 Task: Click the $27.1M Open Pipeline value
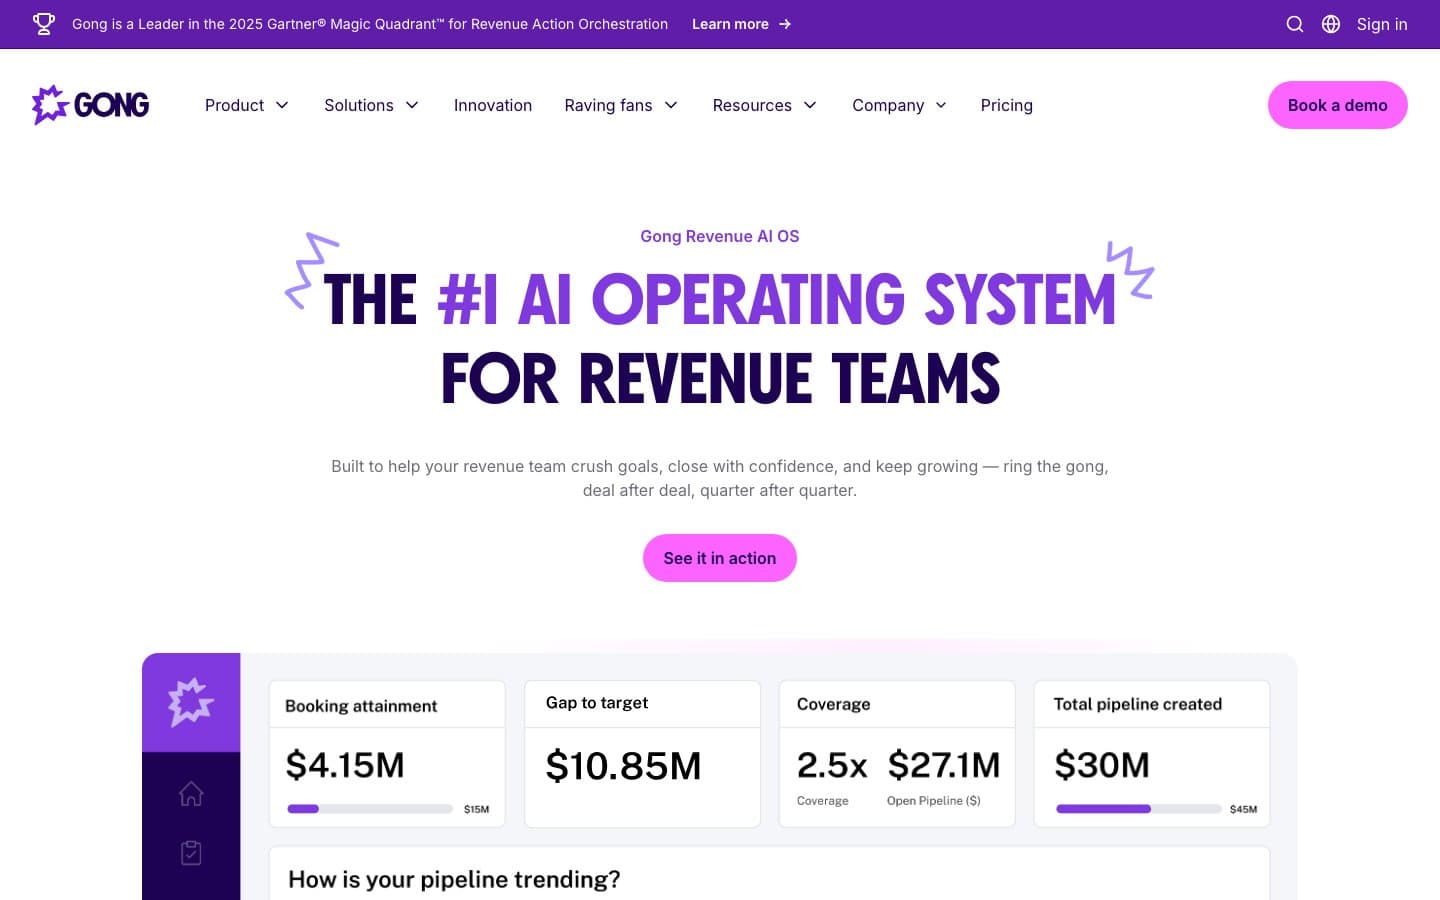944,765
